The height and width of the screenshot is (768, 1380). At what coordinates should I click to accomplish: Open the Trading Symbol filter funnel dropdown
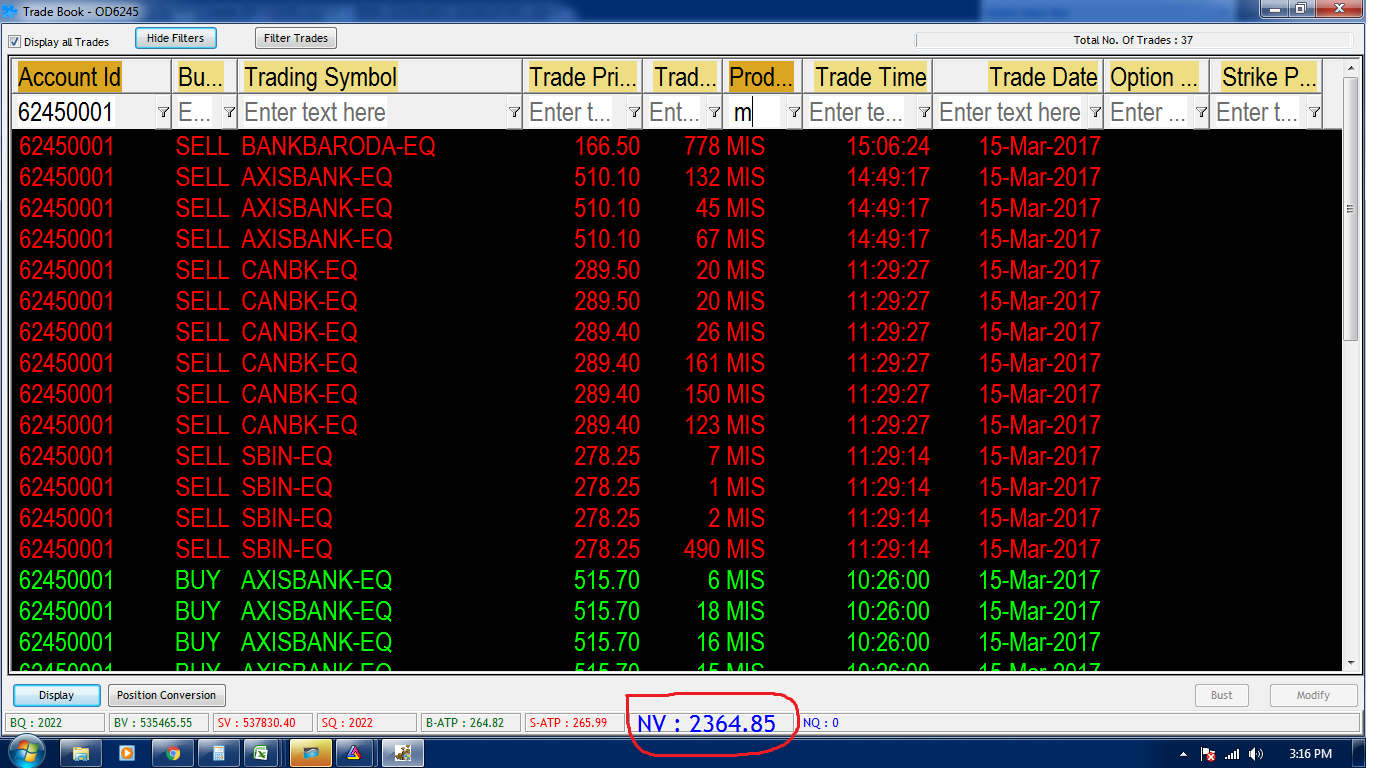click(514, 112)
